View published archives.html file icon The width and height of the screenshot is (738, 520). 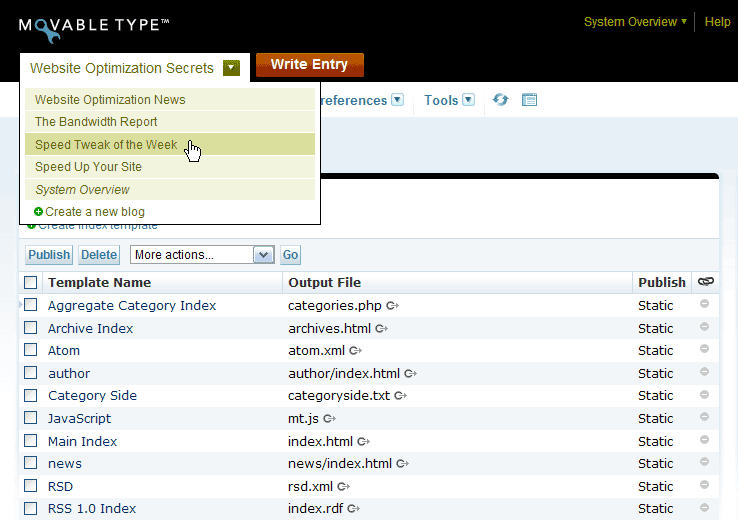pyautogui.click(x=382, y=328)
